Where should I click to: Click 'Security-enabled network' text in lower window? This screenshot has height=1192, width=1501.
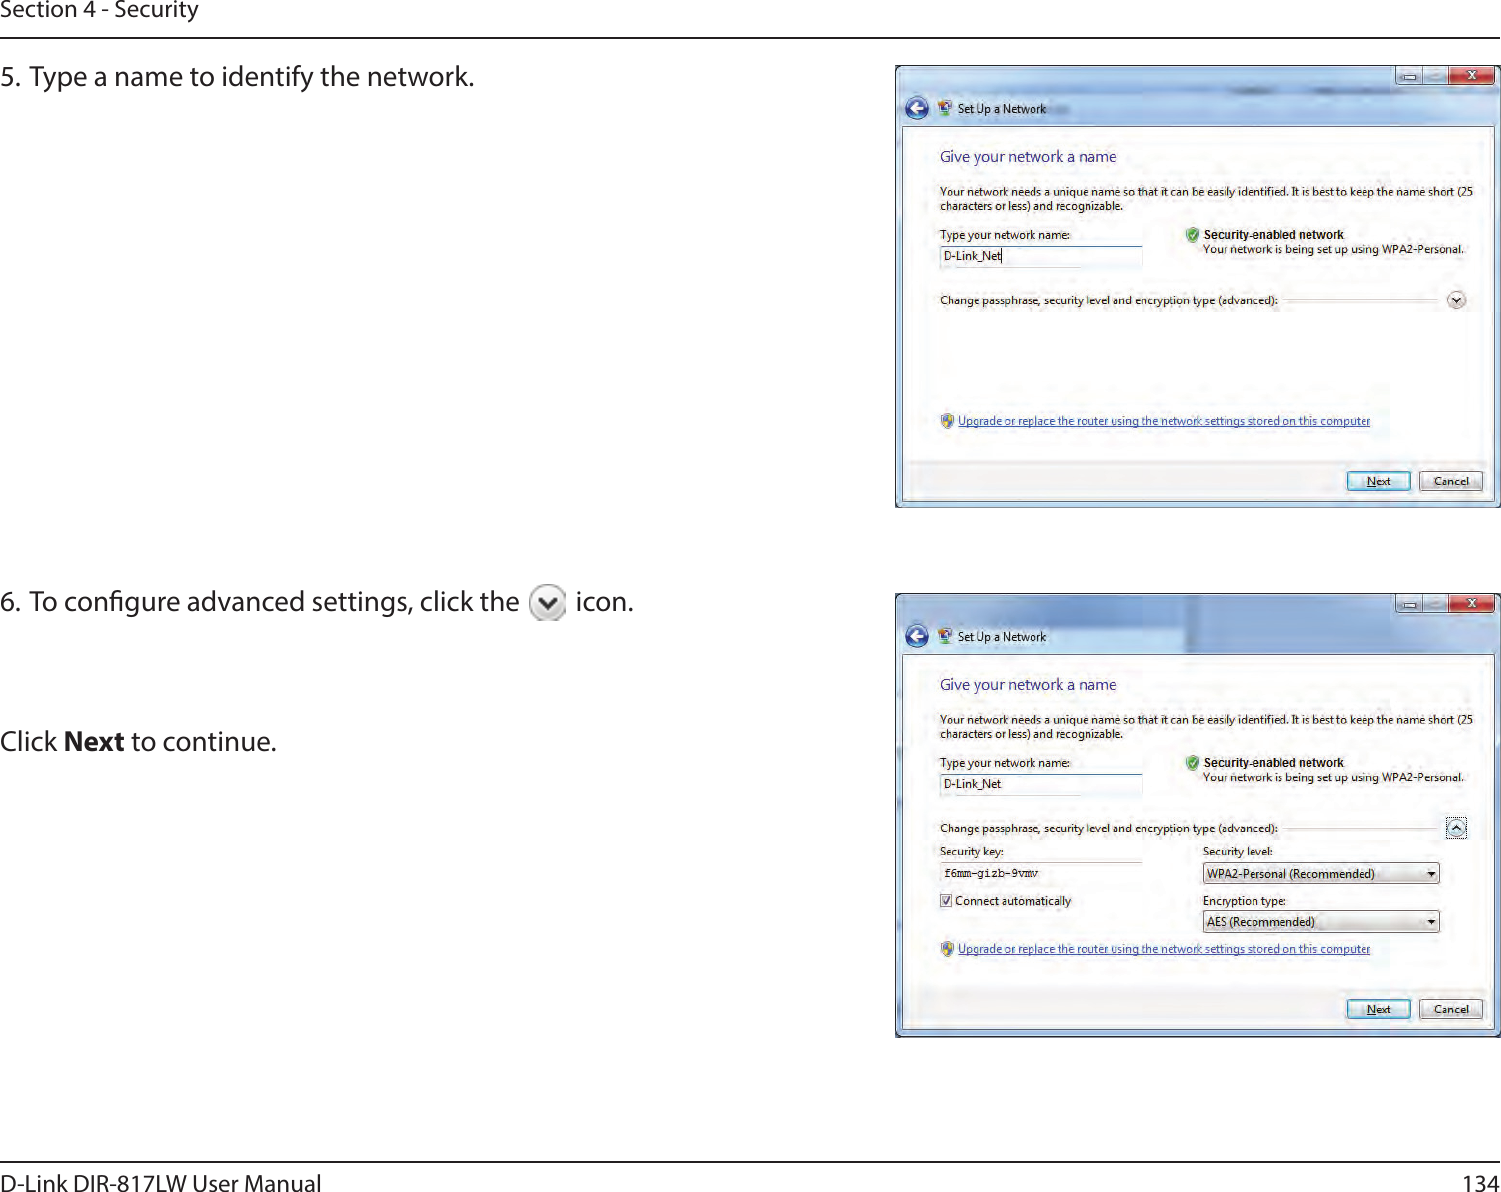tap(1273, 763)
